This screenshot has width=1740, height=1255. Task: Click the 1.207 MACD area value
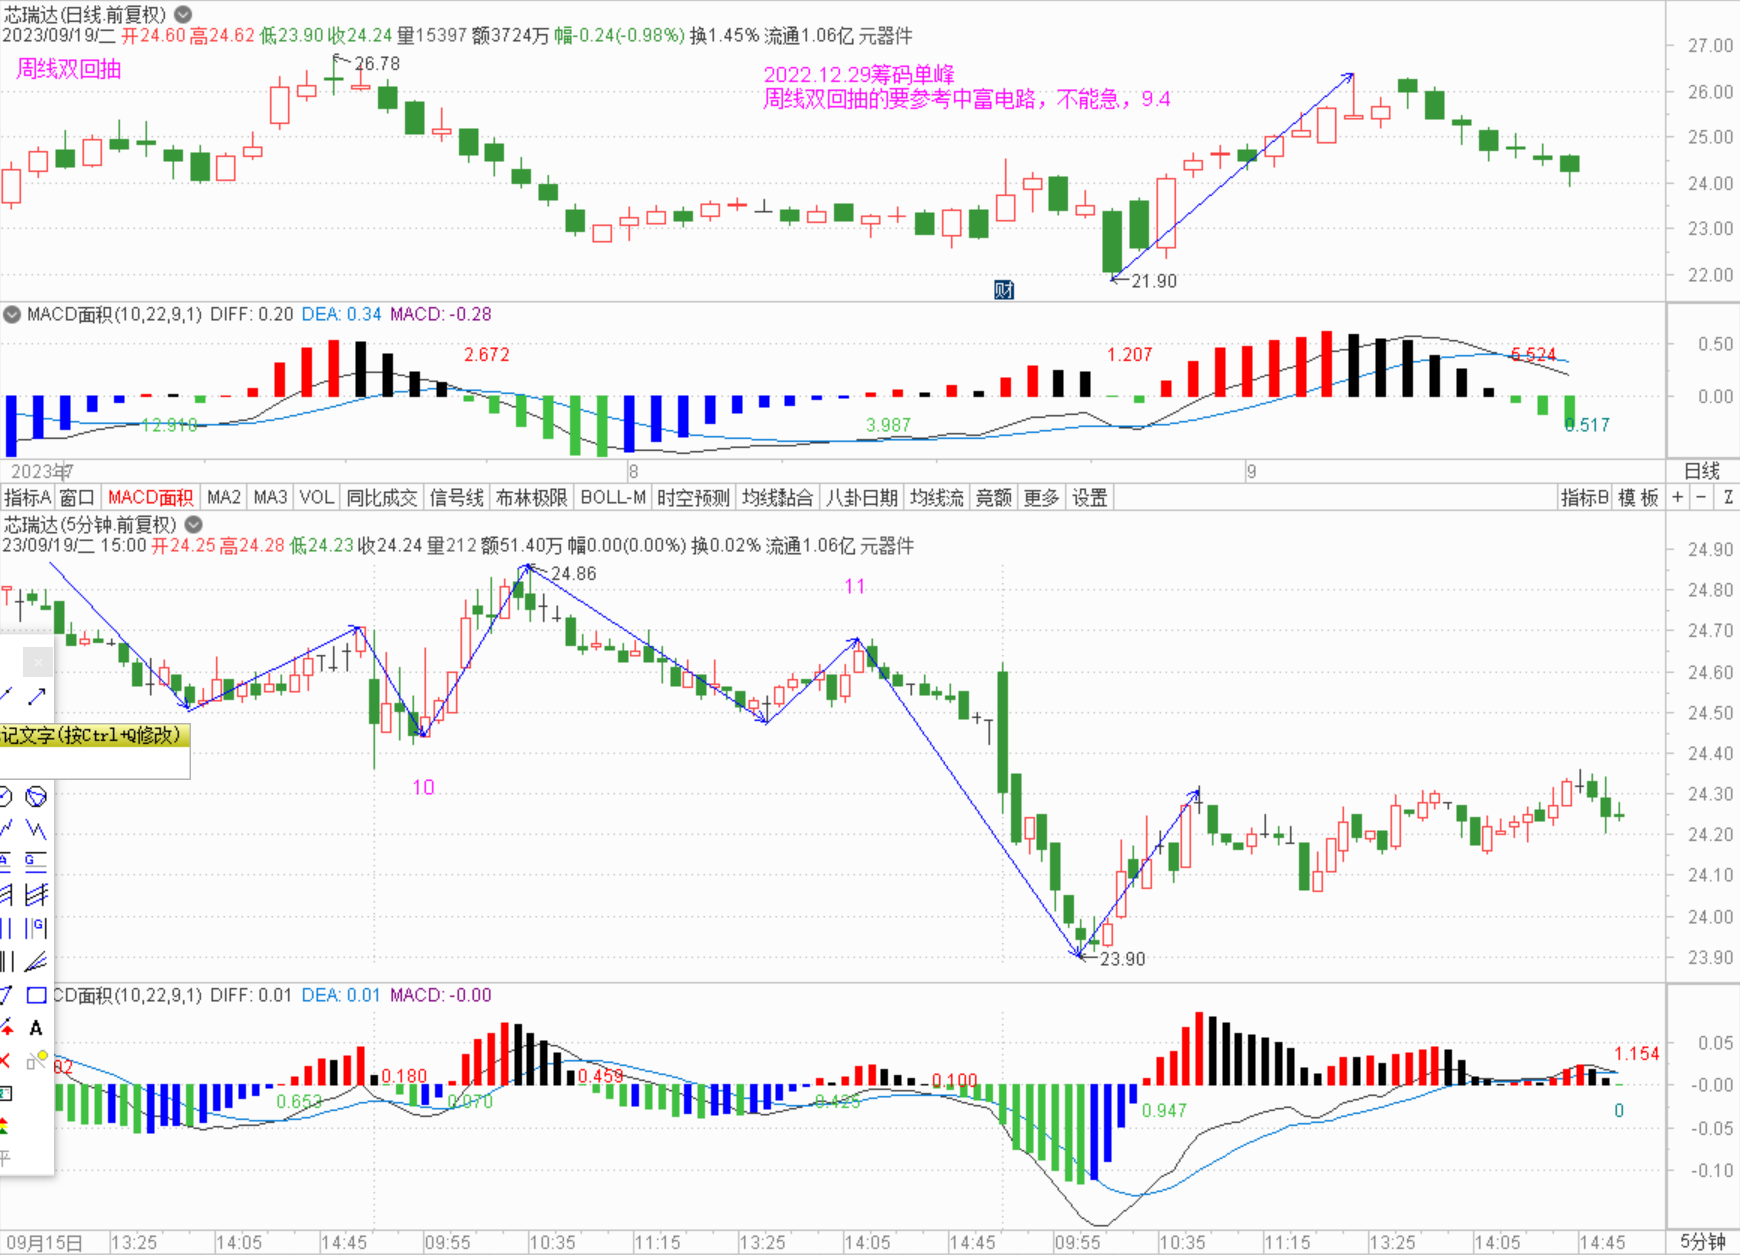1129,355
